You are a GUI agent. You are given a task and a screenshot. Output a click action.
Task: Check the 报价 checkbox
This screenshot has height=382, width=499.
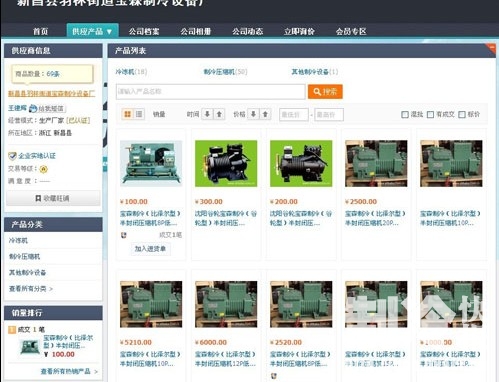[x=462, y=115]
